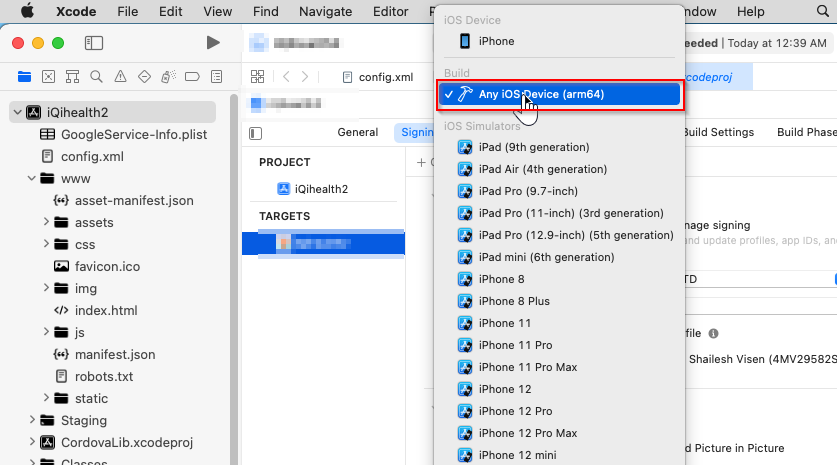The image size is (837, 465).
Task: Open the Find menu
Action: 265,11
